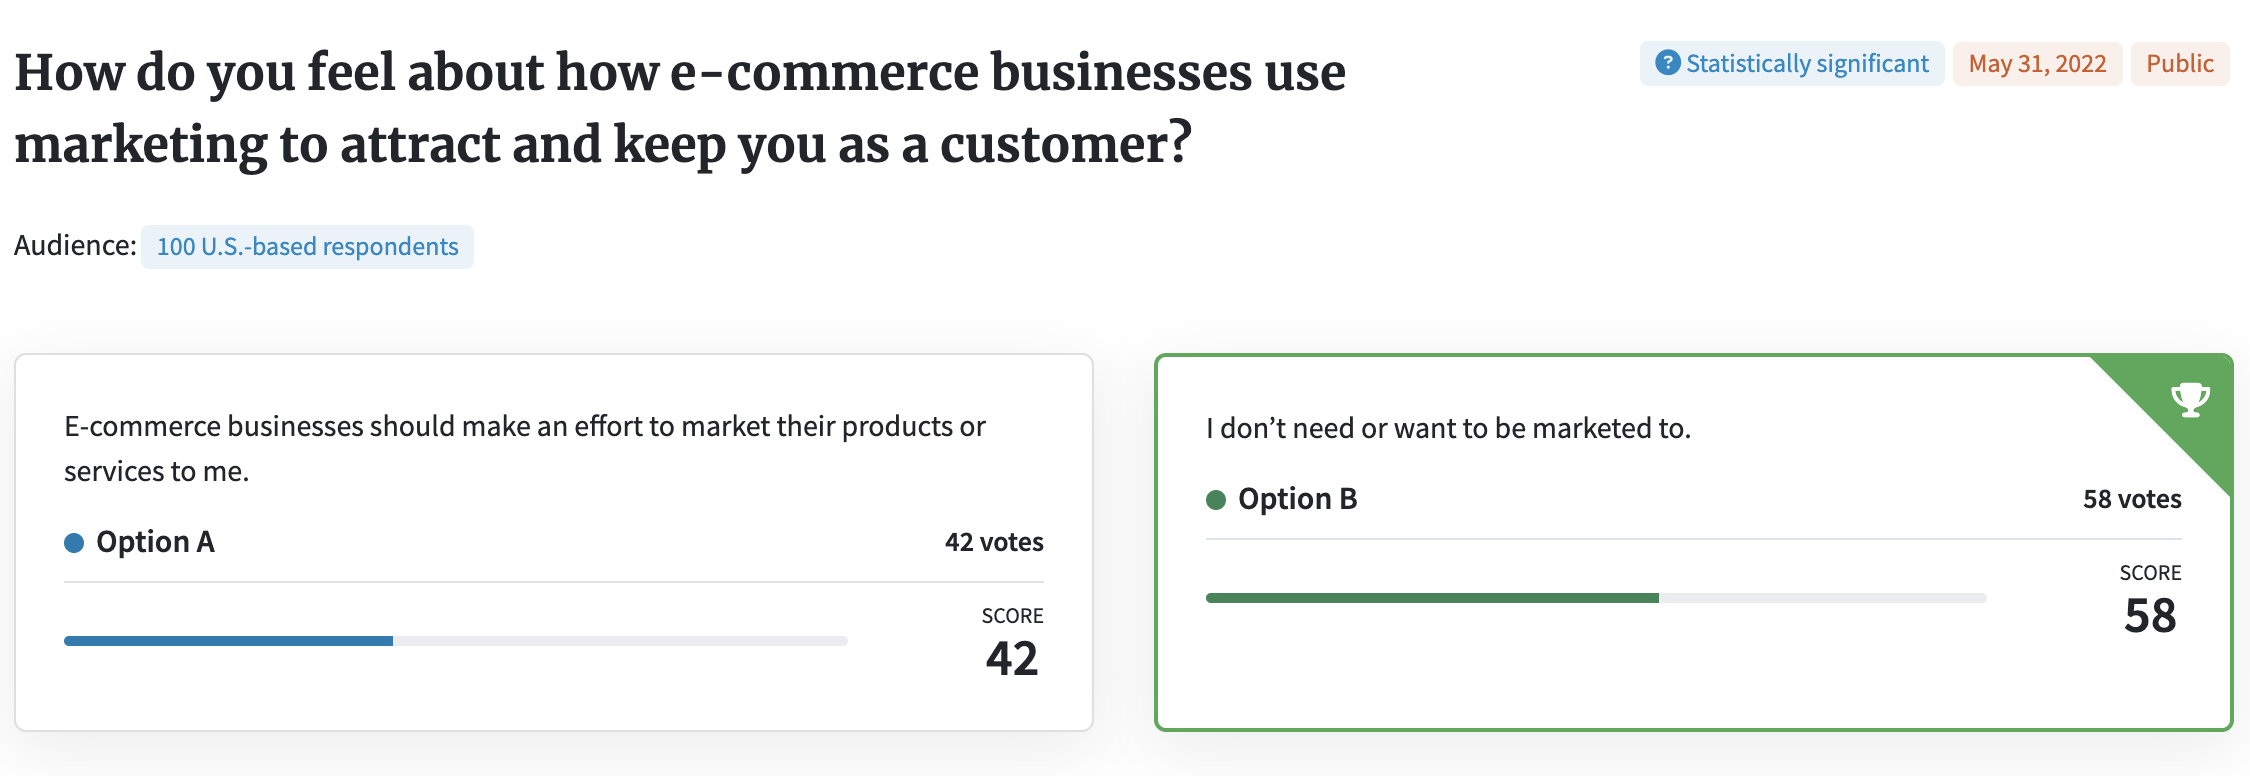Click the question mark help icon

click(1667, 63)
